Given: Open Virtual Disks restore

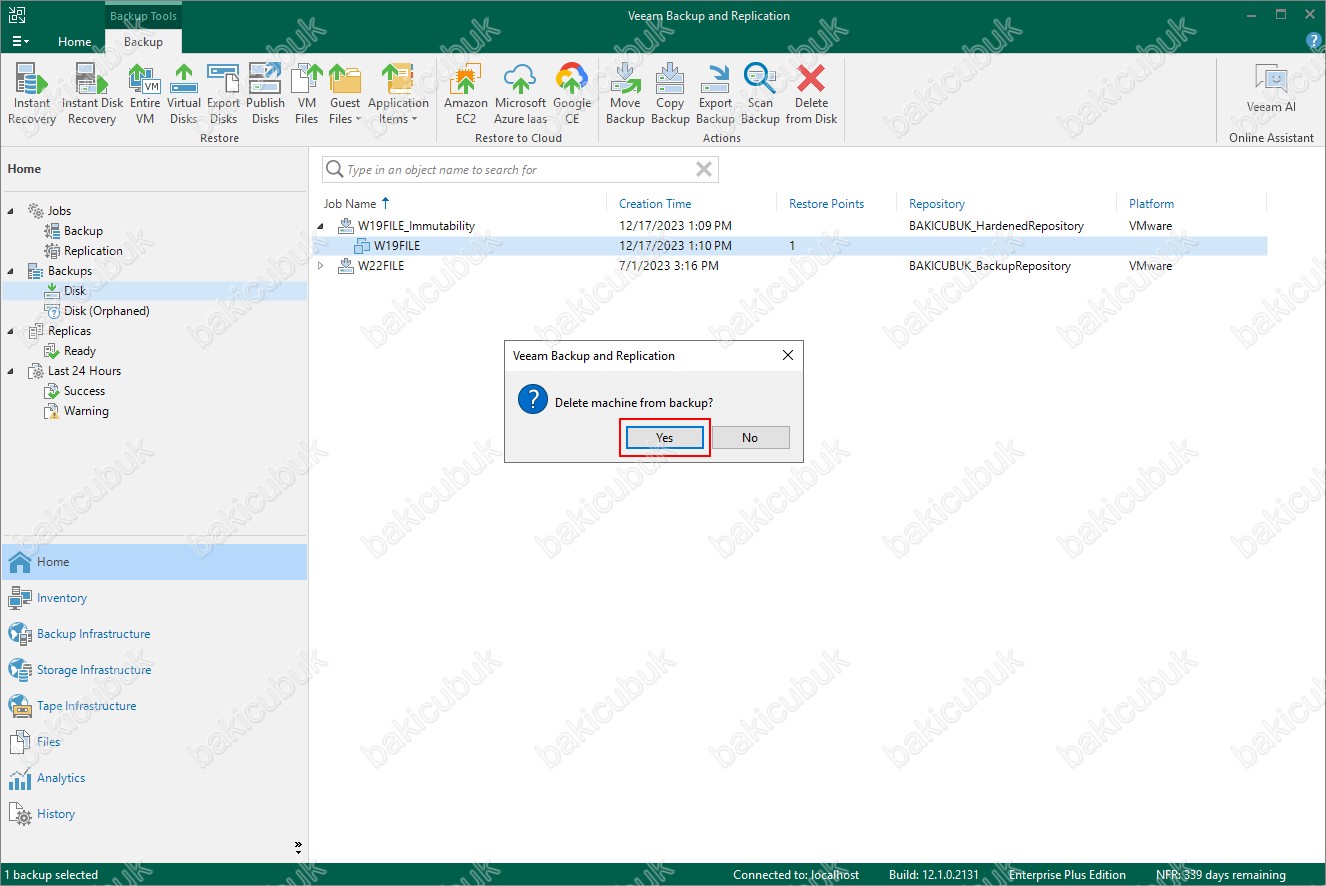Looking at the screenshot, I should (x=184, y=94).
